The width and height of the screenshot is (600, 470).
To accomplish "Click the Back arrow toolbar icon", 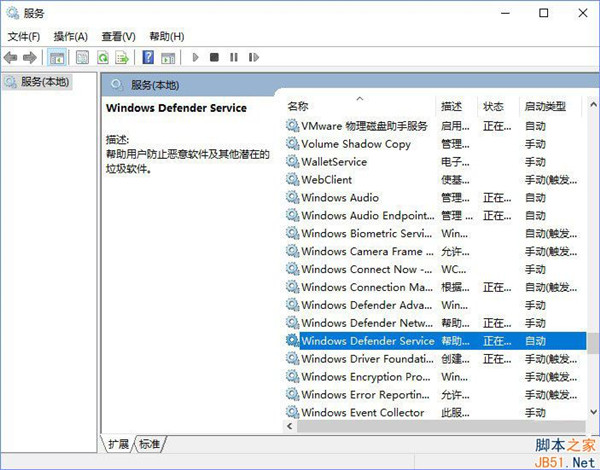I will [11, 58].
